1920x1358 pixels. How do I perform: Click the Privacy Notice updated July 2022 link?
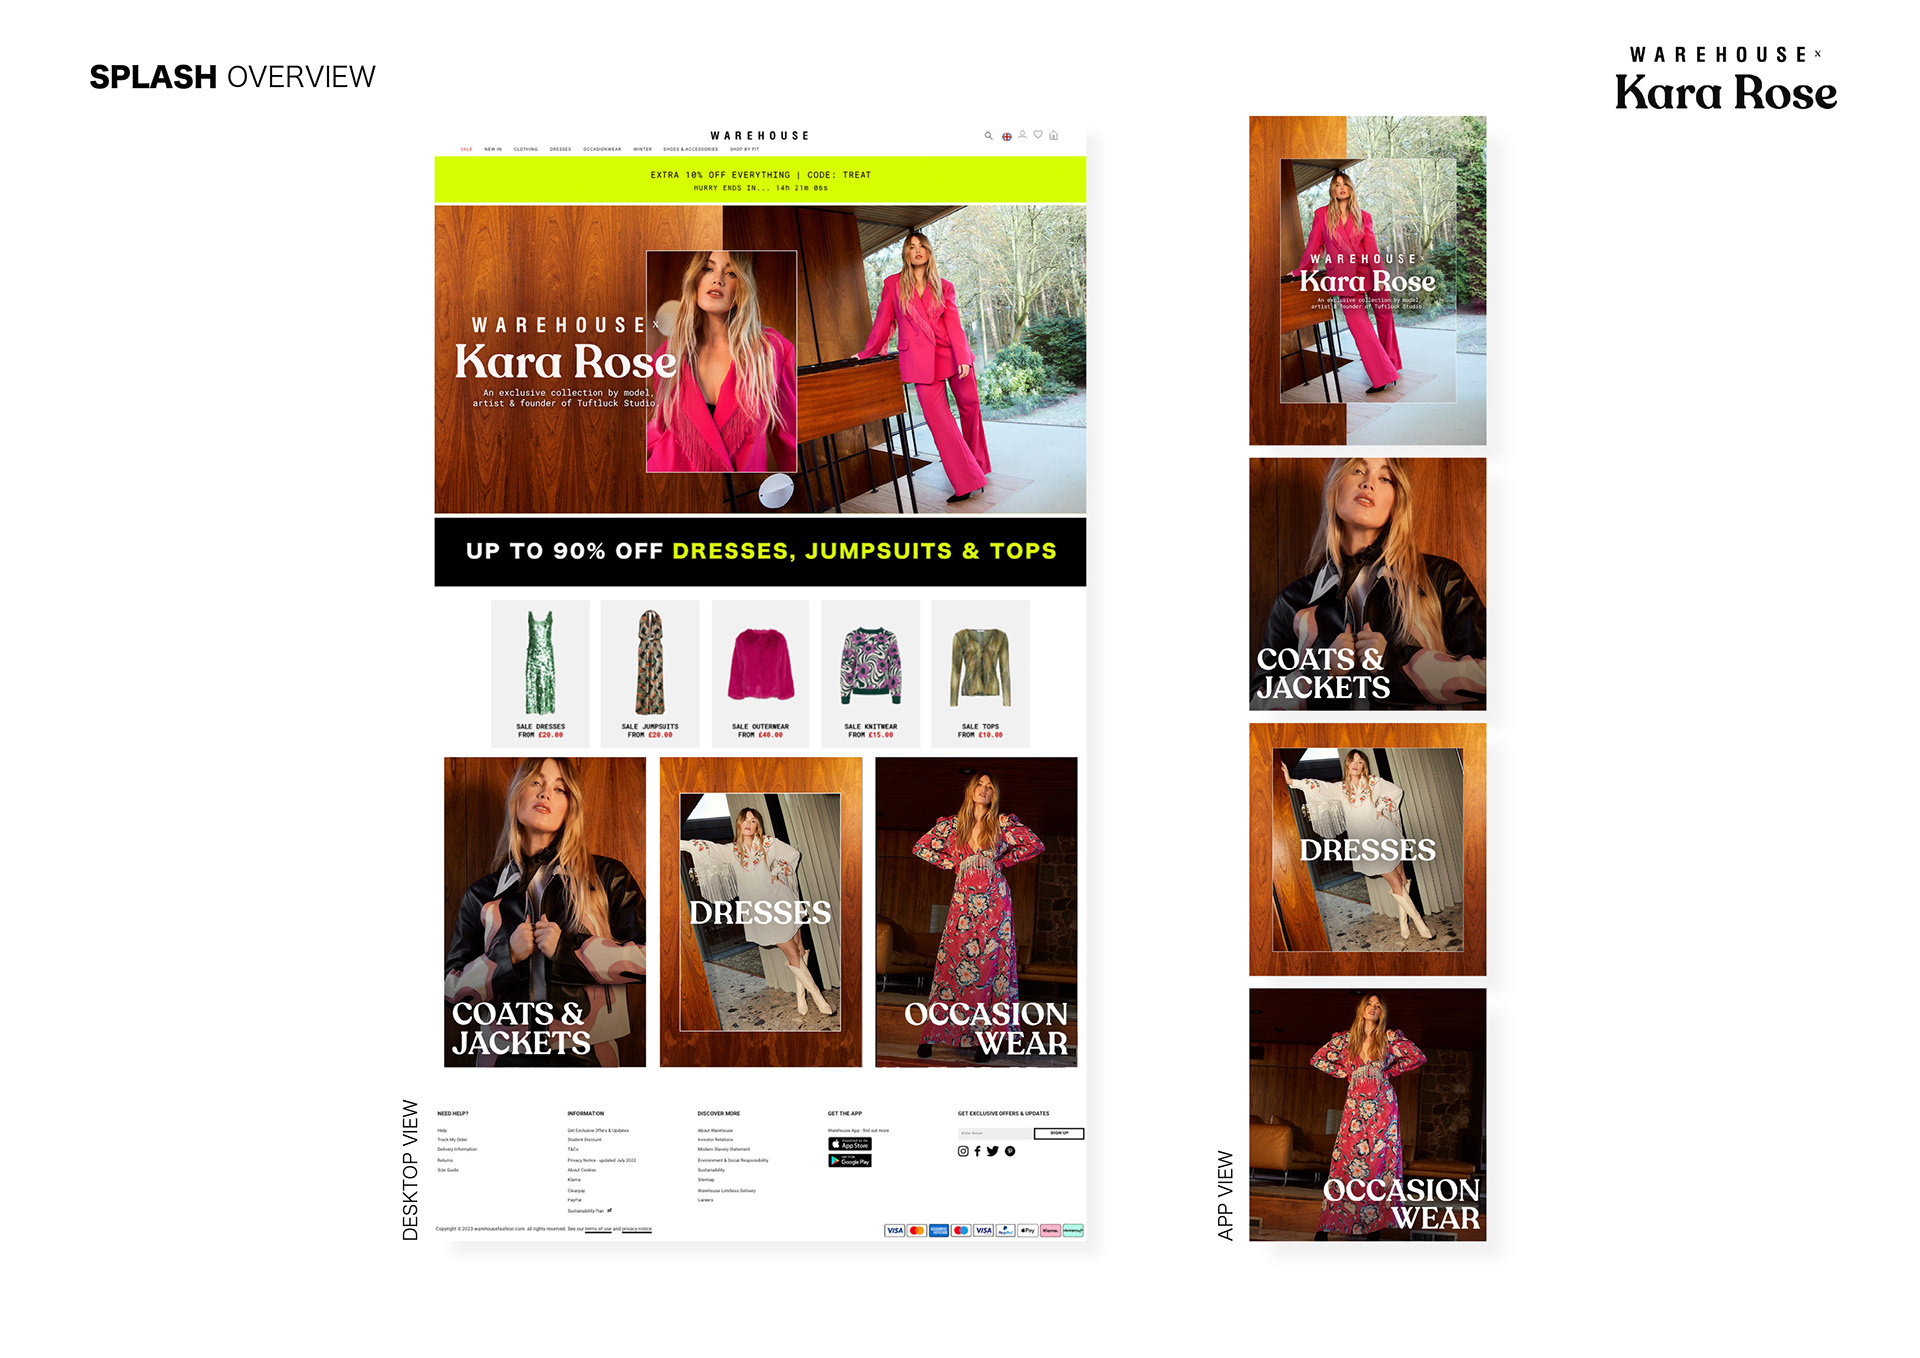tap(602, 1160)
